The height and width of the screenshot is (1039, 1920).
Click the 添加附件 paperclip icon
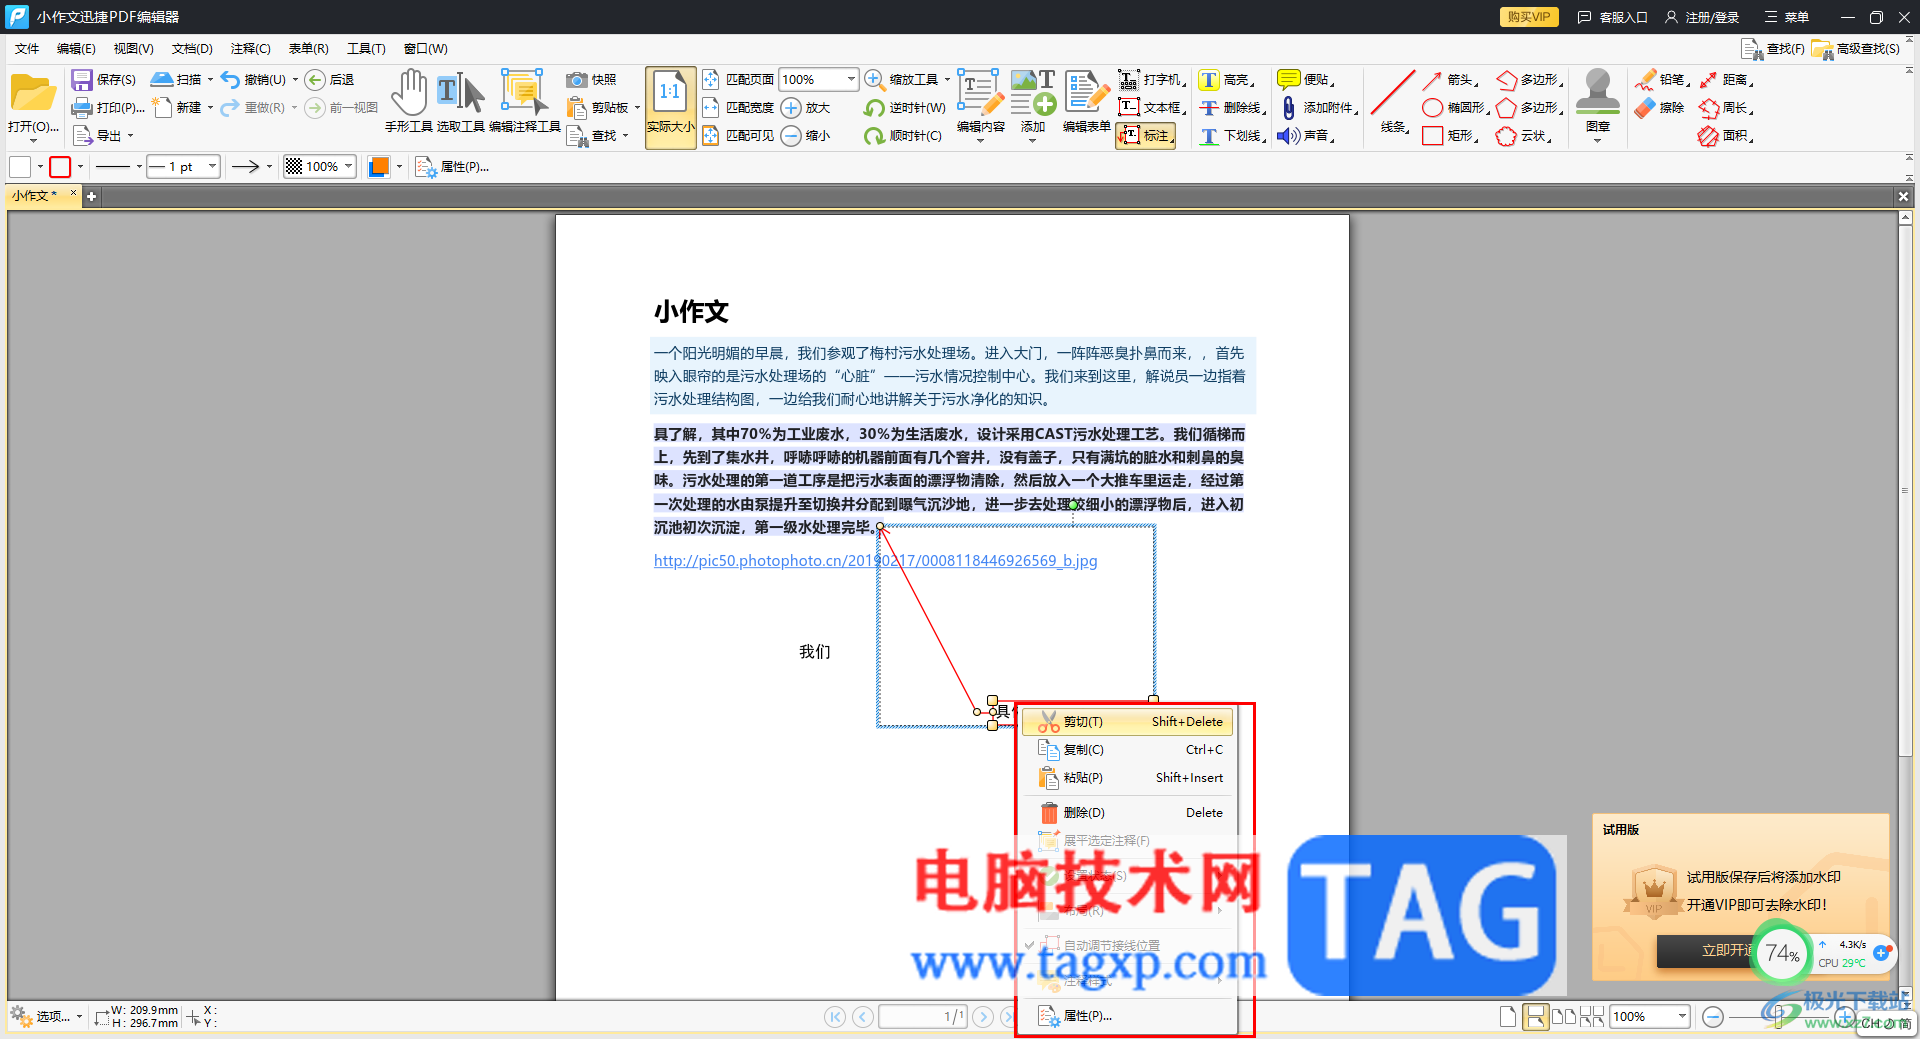(x=1289, y=108)
